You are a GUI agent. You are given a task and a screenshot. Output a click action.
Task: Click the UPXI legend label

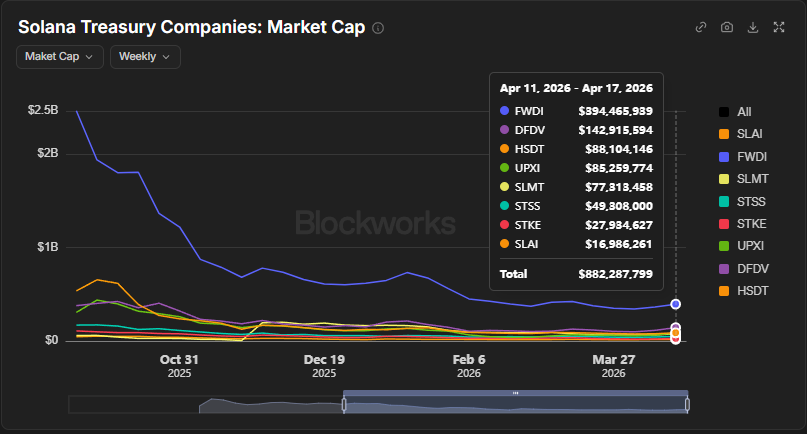point(752,244)
